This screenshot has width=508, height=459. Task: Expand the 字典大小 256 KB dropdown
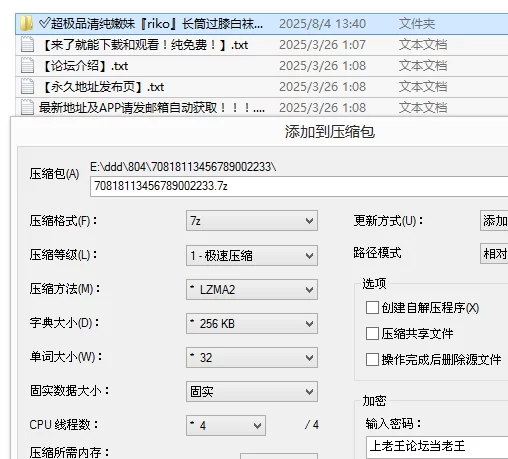pyautogui.click(x=252, y=323)
